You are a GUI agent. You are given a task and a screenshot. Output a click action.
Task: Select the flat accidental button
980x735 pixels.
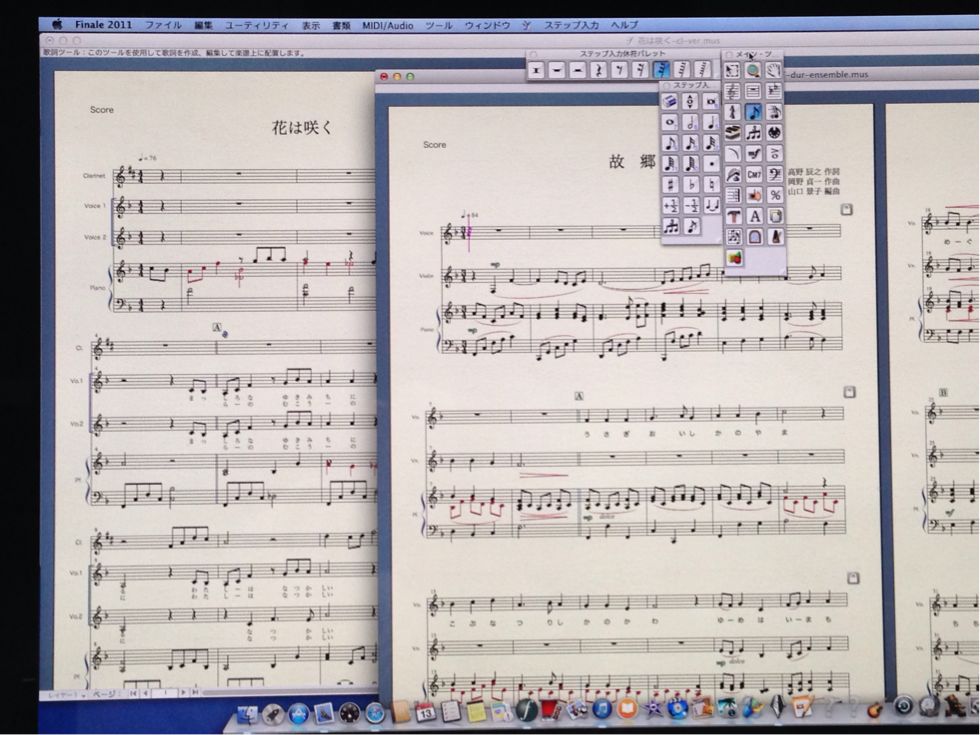point(691,184)
